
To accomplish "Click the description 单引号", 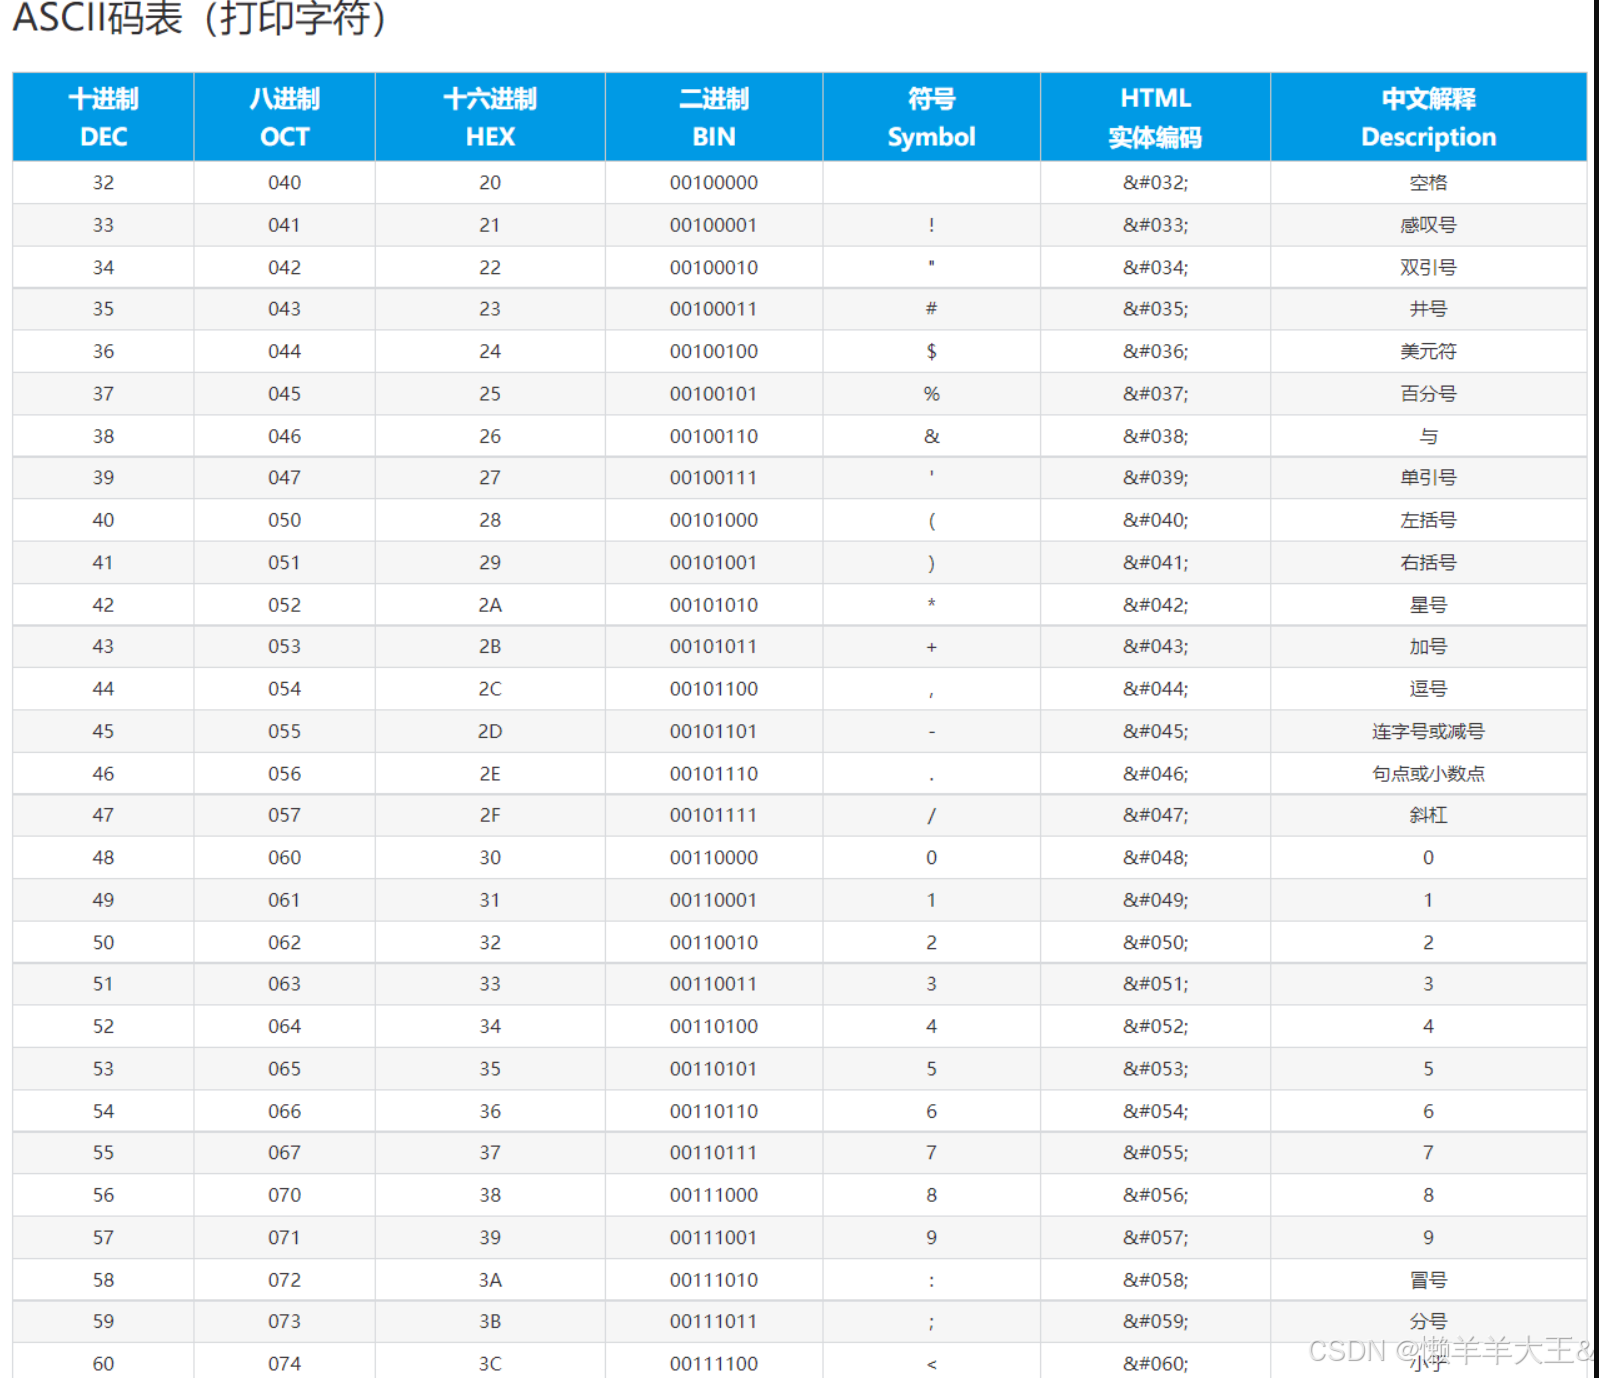I will 1428,478.
